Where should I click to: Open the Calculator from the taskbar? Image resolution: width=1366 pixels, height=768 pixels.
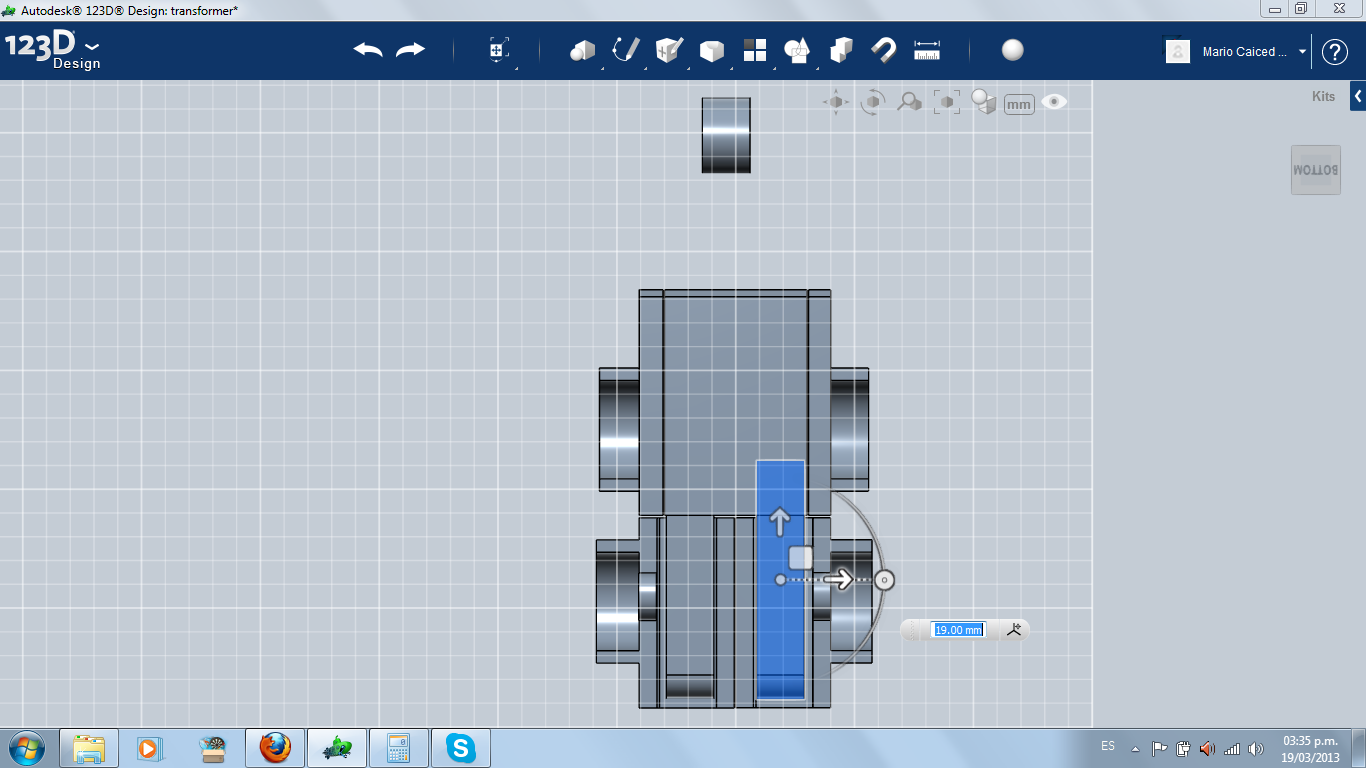click(x=398, y=748)
